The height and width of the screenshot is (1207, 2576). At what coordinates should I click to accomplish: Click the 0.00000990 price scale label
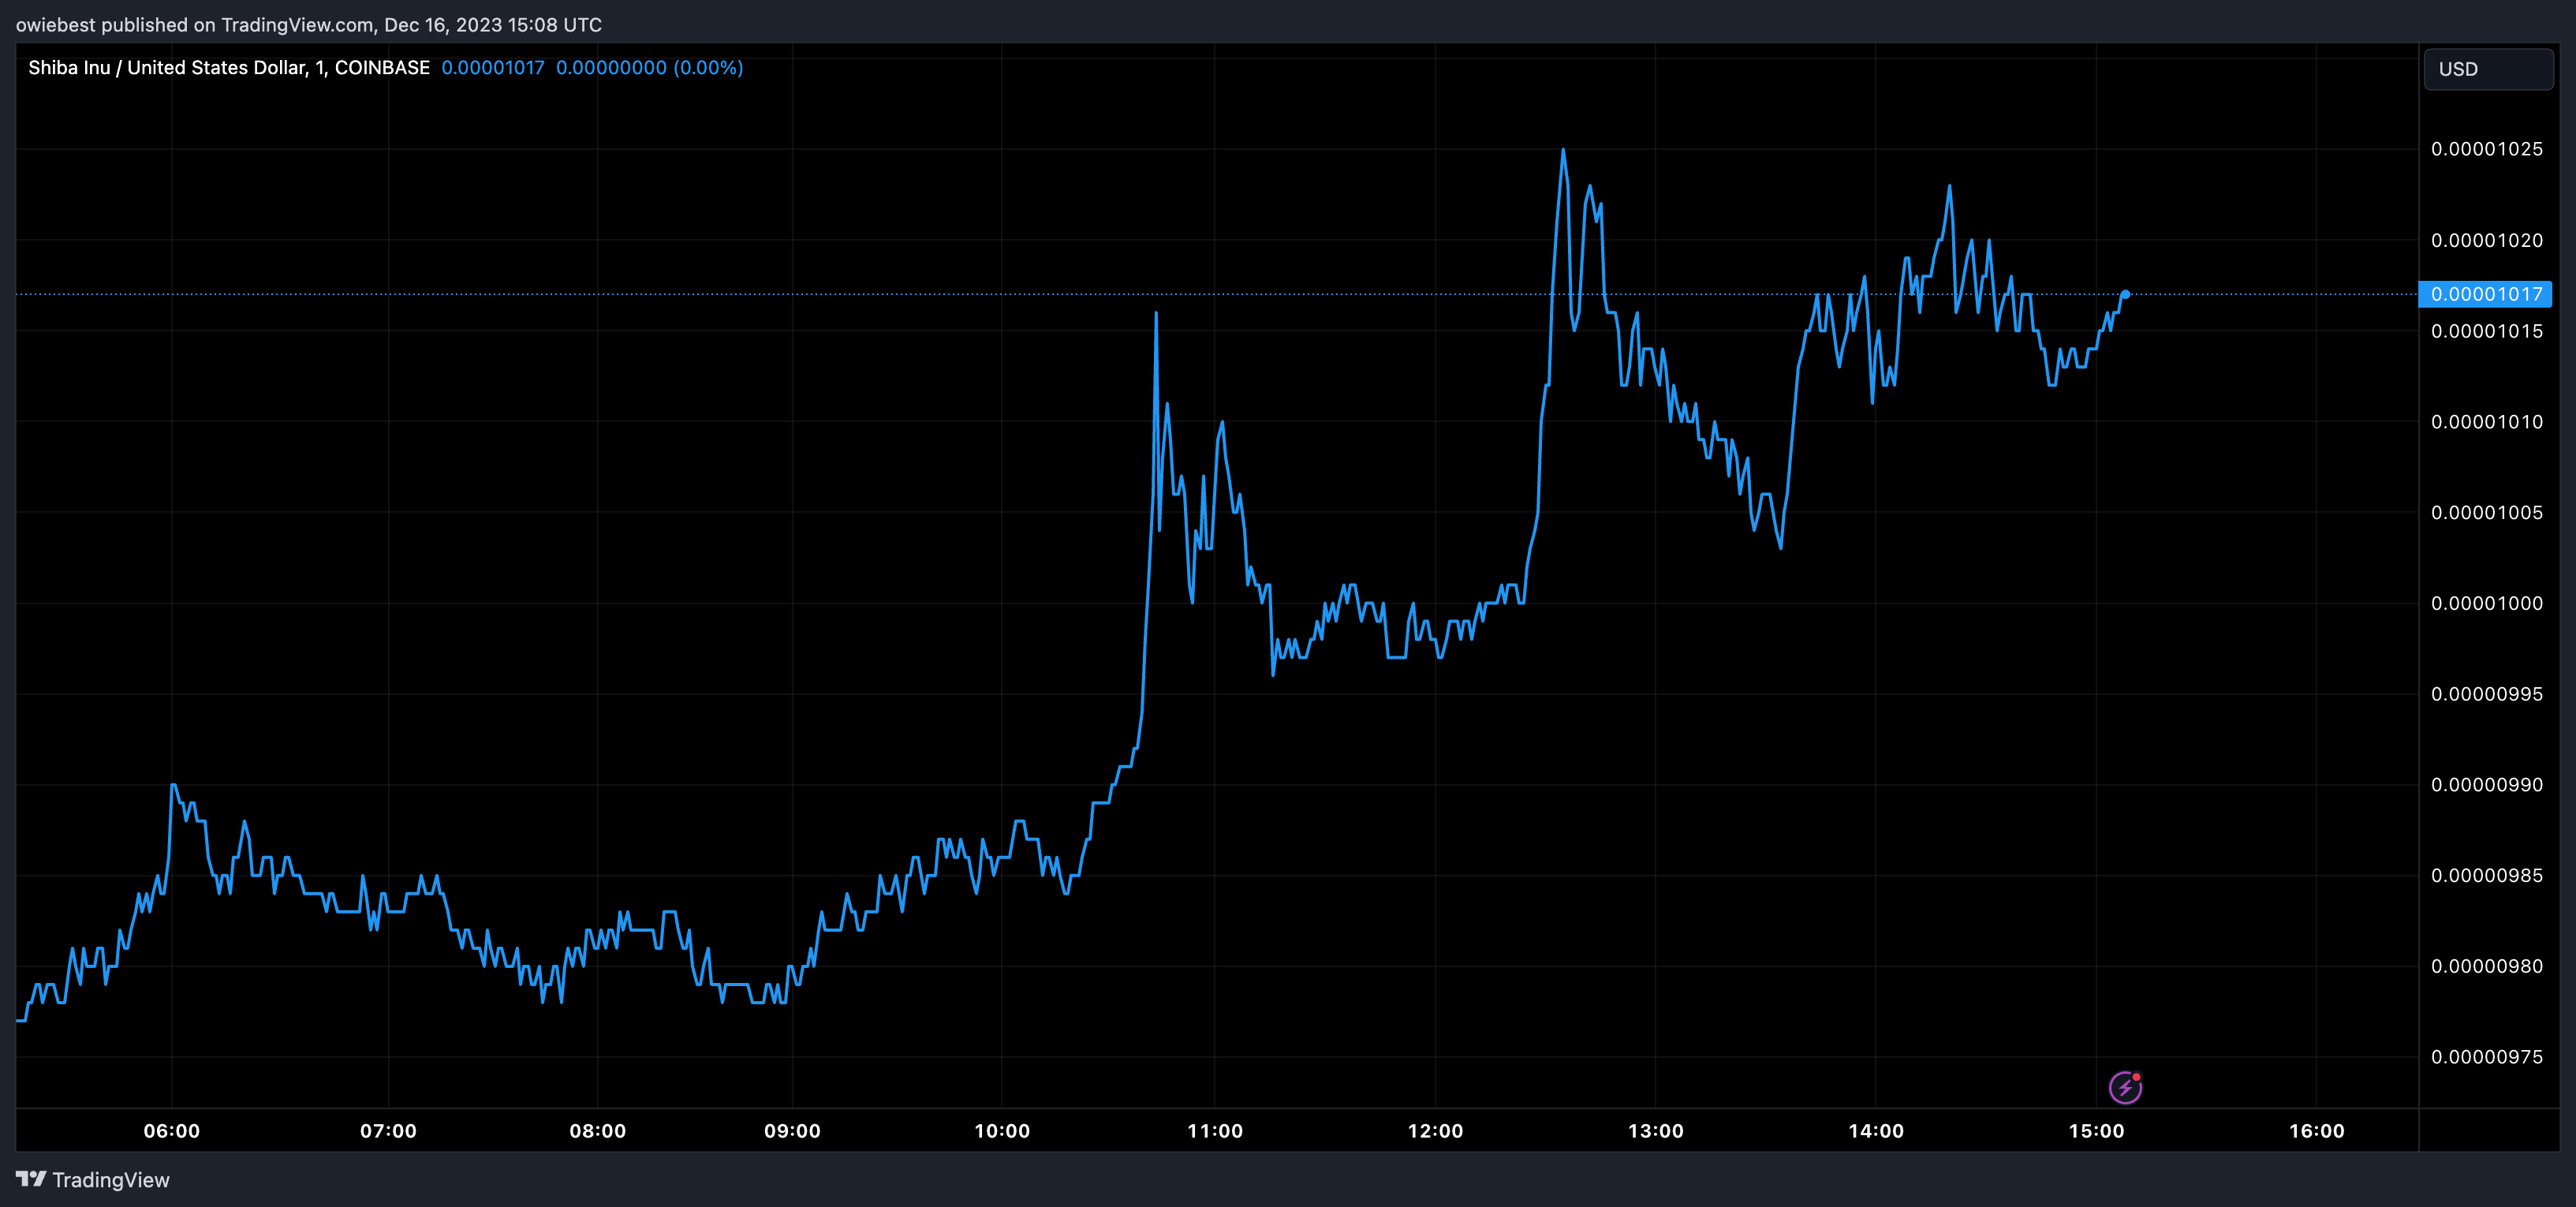click(2486, 785)
